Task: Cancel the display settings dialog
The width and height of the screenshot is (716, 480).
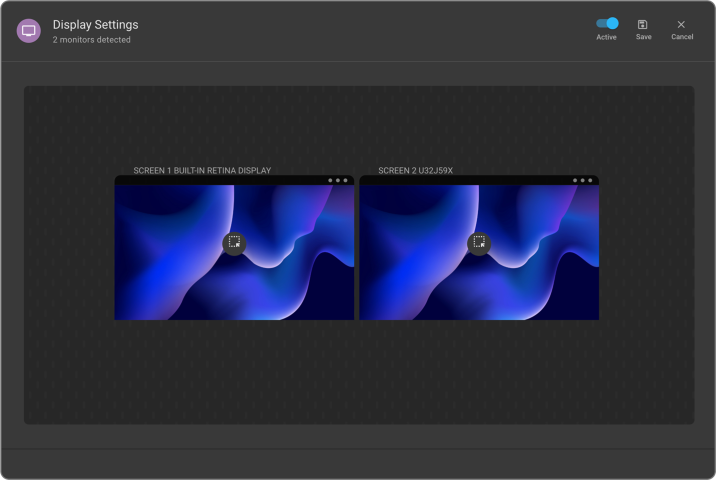Action: [681, 30]
